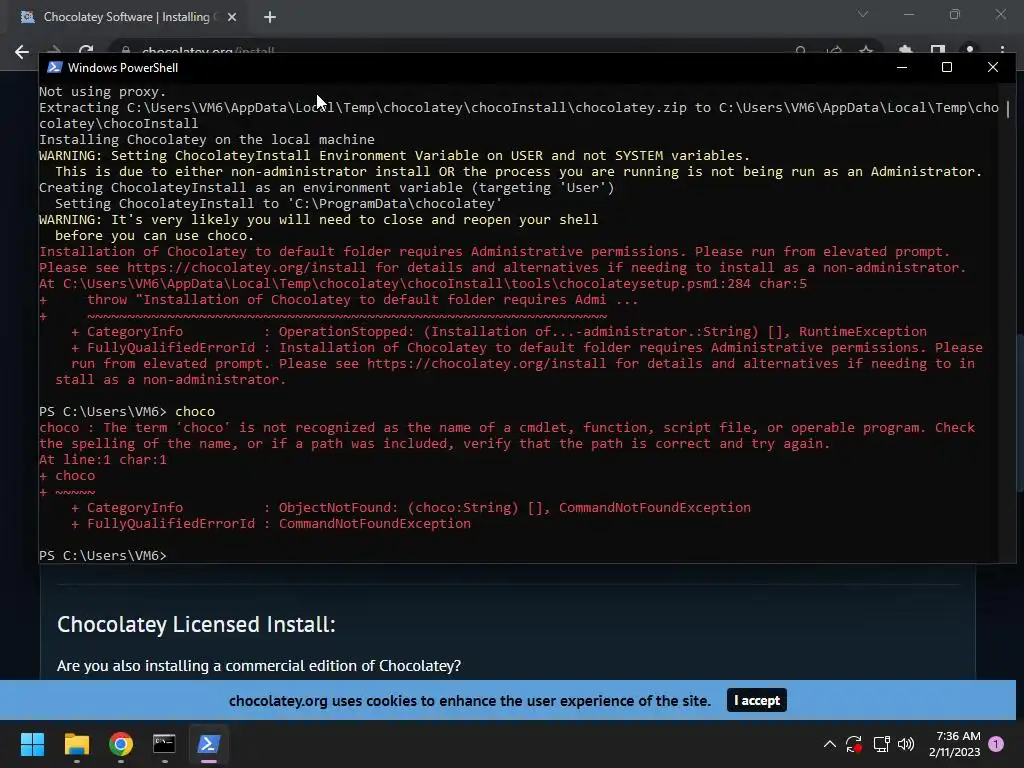The image size is (1024, 768).
Task: Open volume control in tray
Action: click(906, 744)
